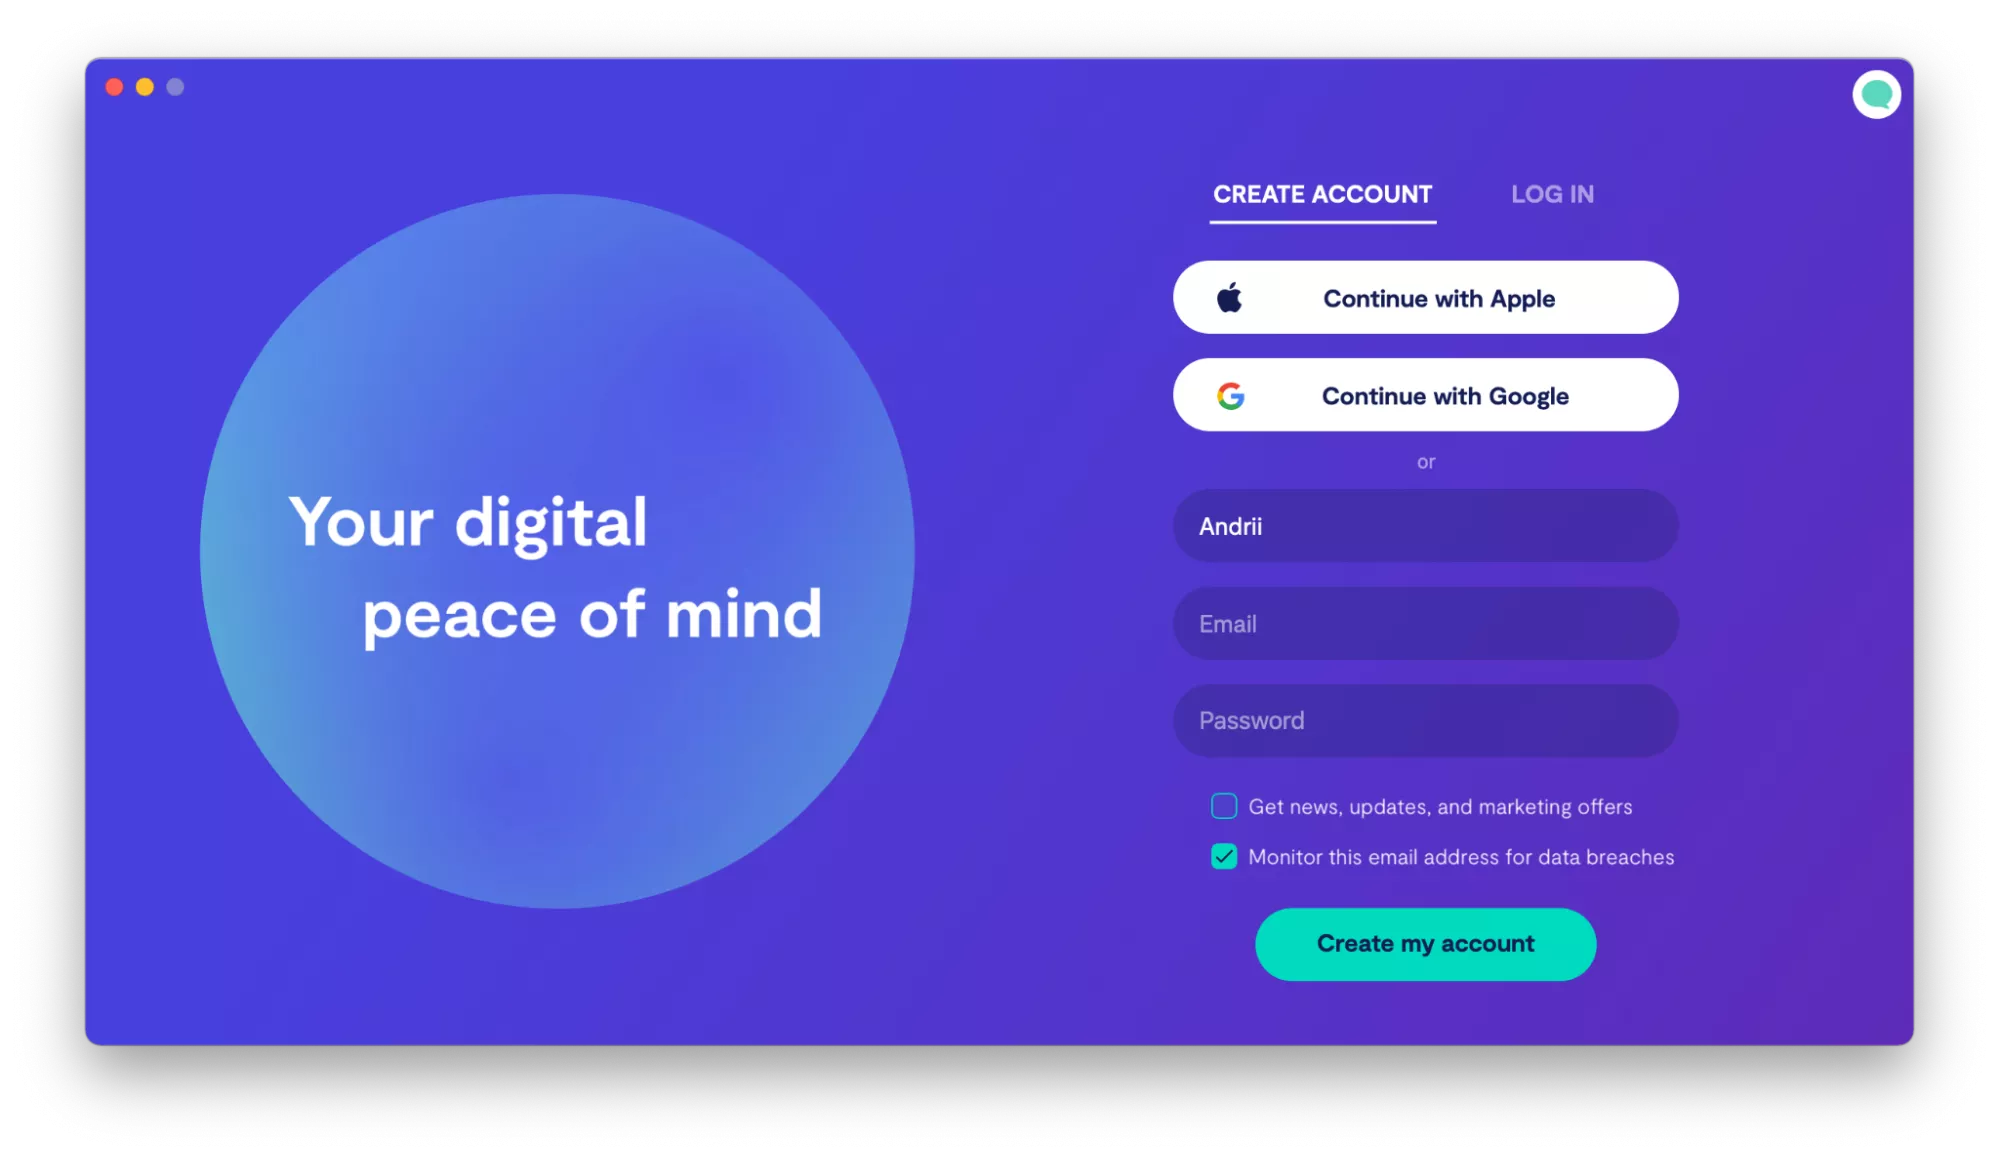Select the CREATE ACCOUNT tab

1321,194
